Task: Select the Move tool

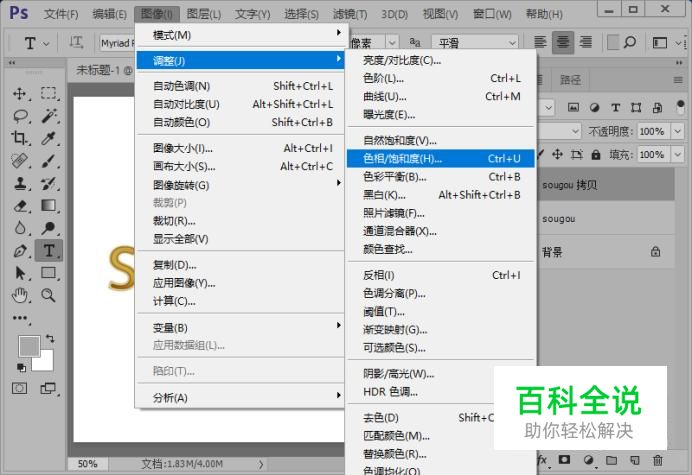Action: (x=20, y=94)
